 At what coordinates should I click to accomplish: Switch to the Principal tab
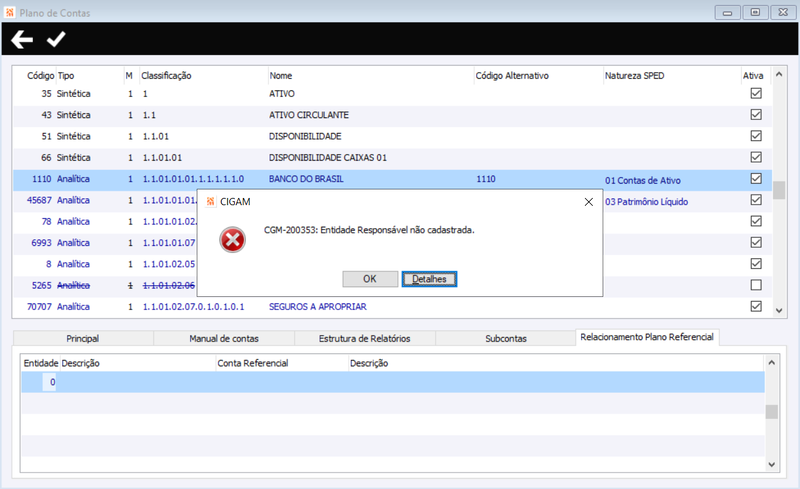[83, 338]
